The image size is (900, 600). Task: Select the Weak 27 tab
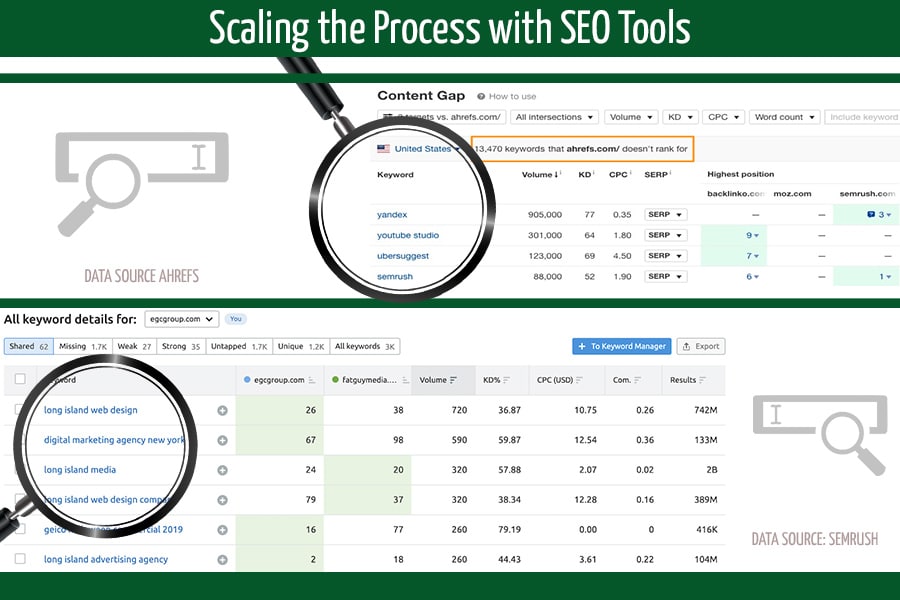[134, 346]
